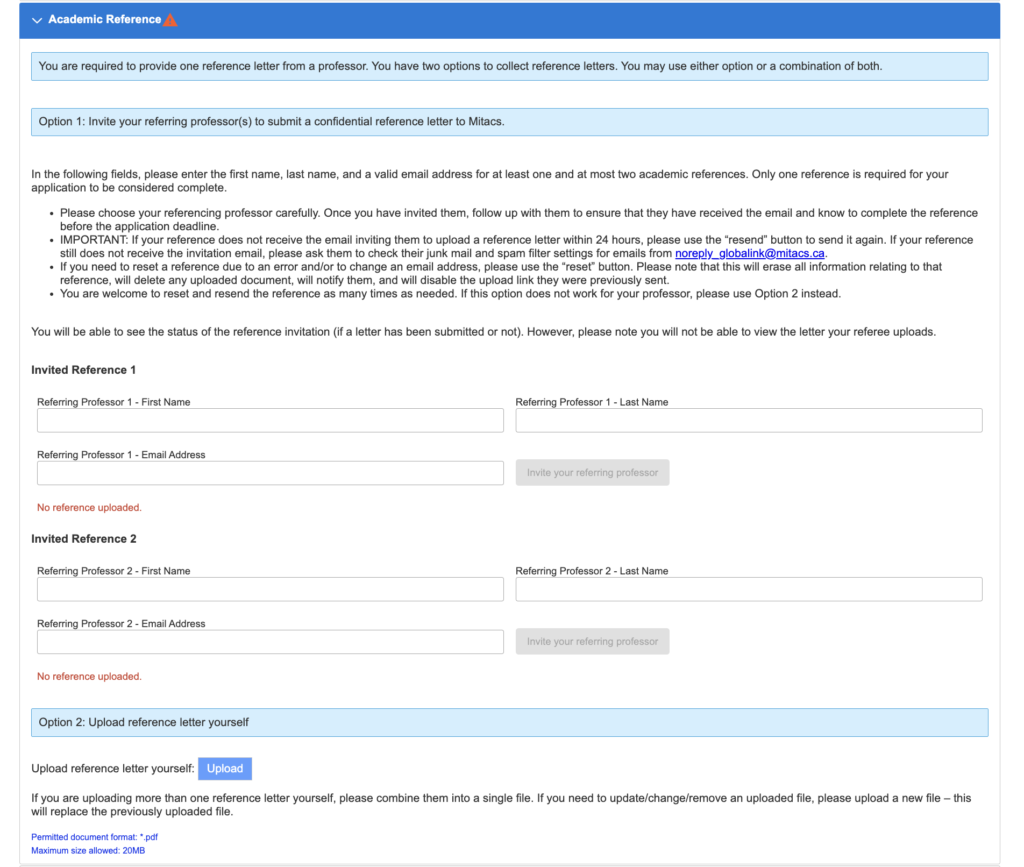
Task: Click the 'Upload reference letter yourself:' label
Action: coord(113,768)
